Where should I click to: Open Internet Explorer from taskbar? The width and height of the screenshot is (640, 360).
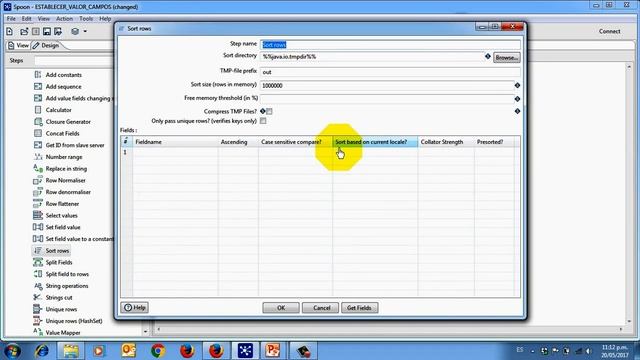coord(42,351)
